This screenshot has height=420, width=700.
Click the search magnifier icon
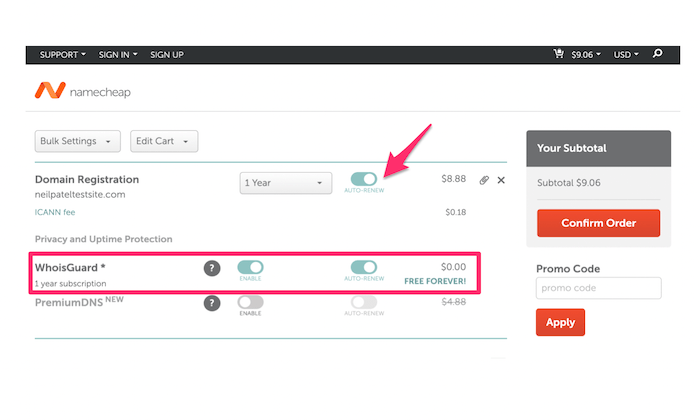click(x=658, y=54)
